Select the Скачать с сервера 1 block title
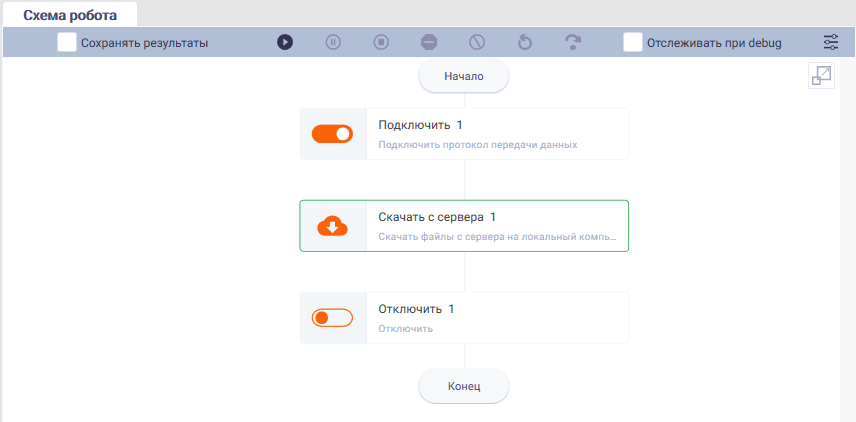The height and width of the screenshot is (422, 856). pyautogui.click(x=437, y=217)
